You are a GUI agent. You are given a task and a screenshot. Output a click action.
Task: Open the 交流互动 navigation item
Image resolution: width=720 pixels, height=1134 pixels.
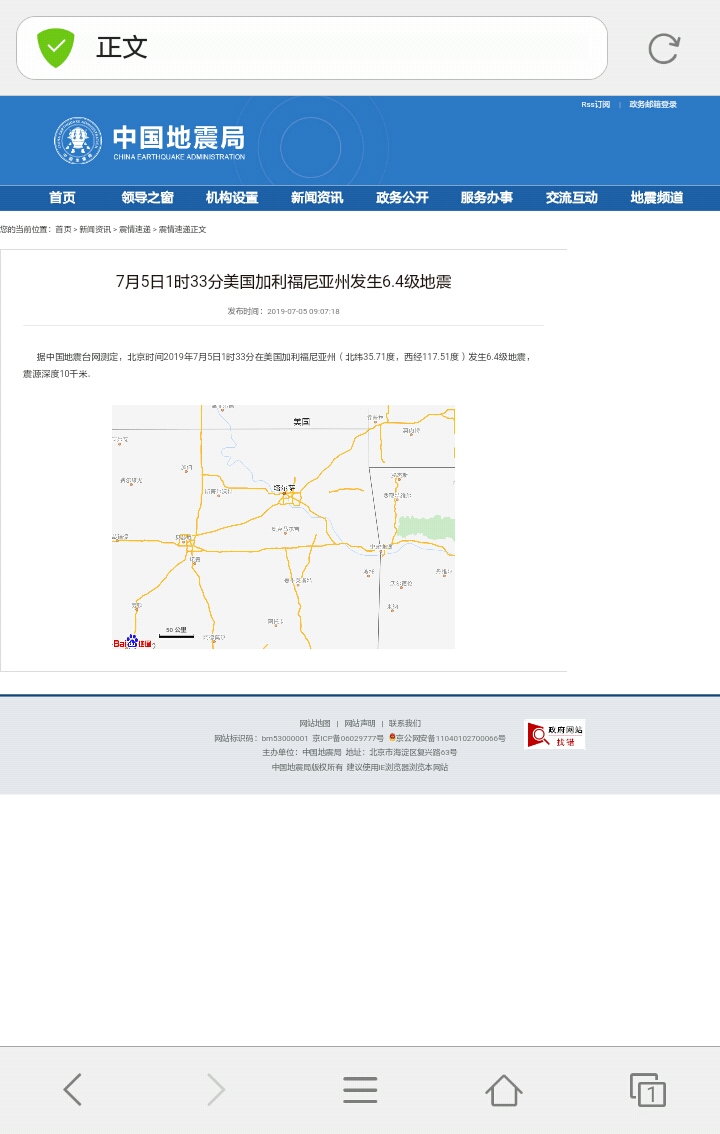point(572,197)
